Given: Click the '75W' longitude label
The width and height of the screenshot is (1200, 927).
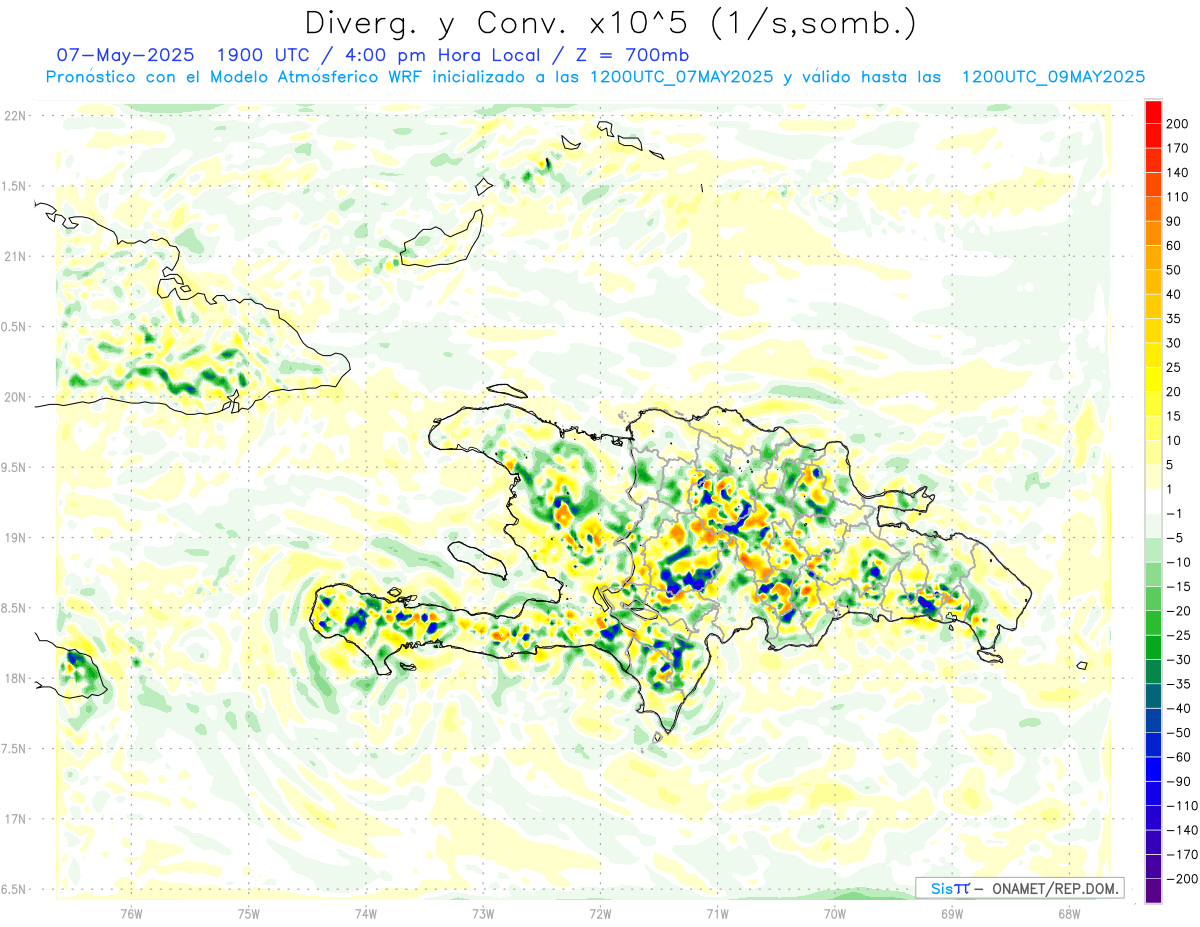Looking at the screenshot, I should [x=249, y=914].
